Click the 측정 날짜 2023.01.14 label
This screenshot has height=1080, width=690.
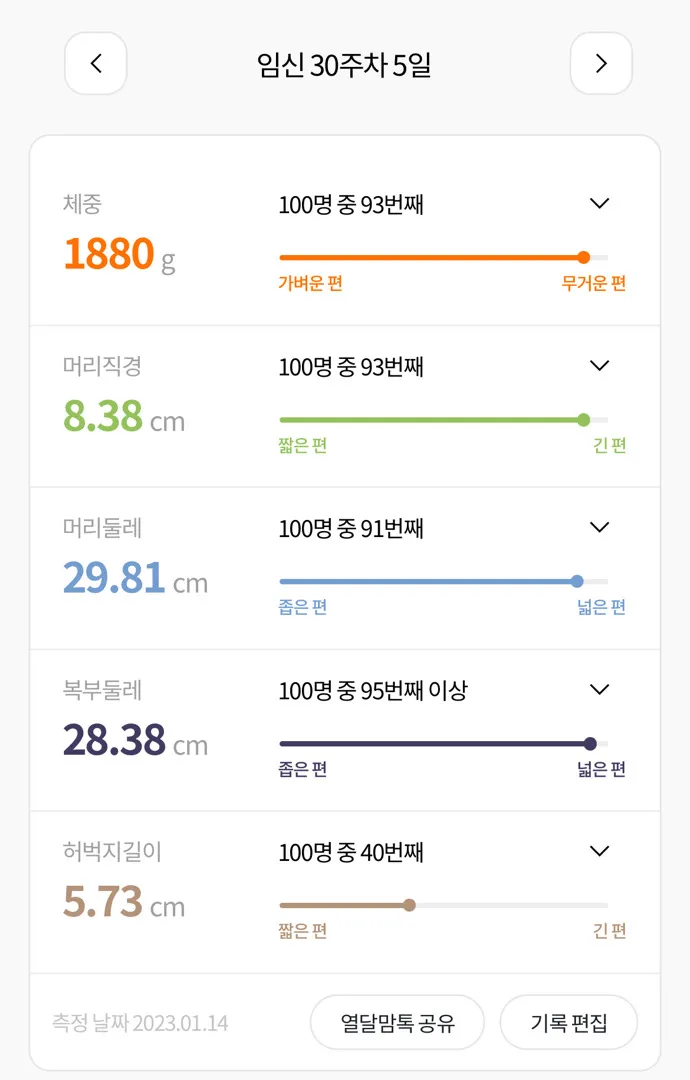(x=140, y=1023)
